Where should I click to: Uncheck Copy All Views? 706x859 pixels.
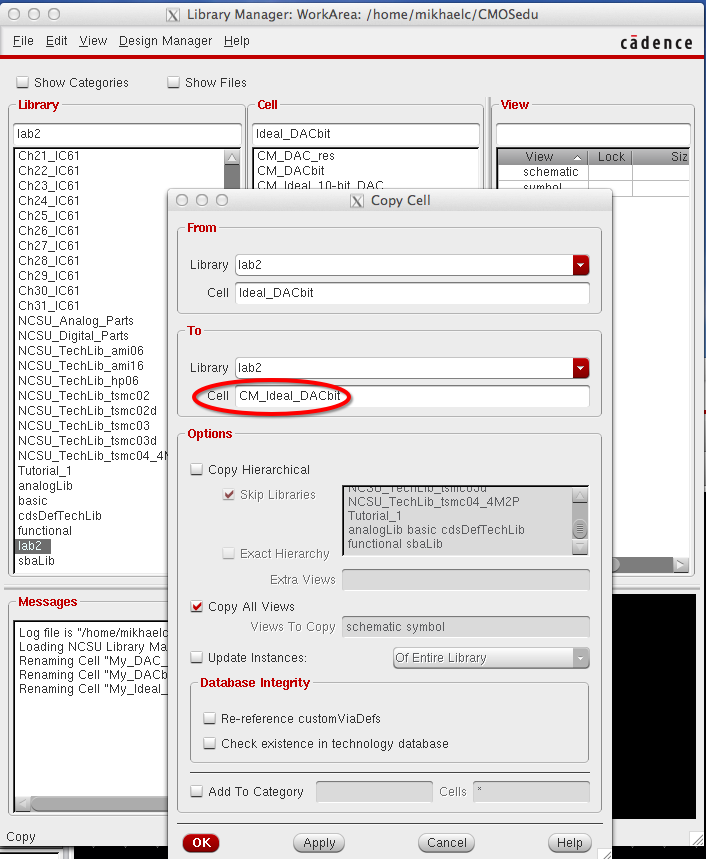coord(196,606)
